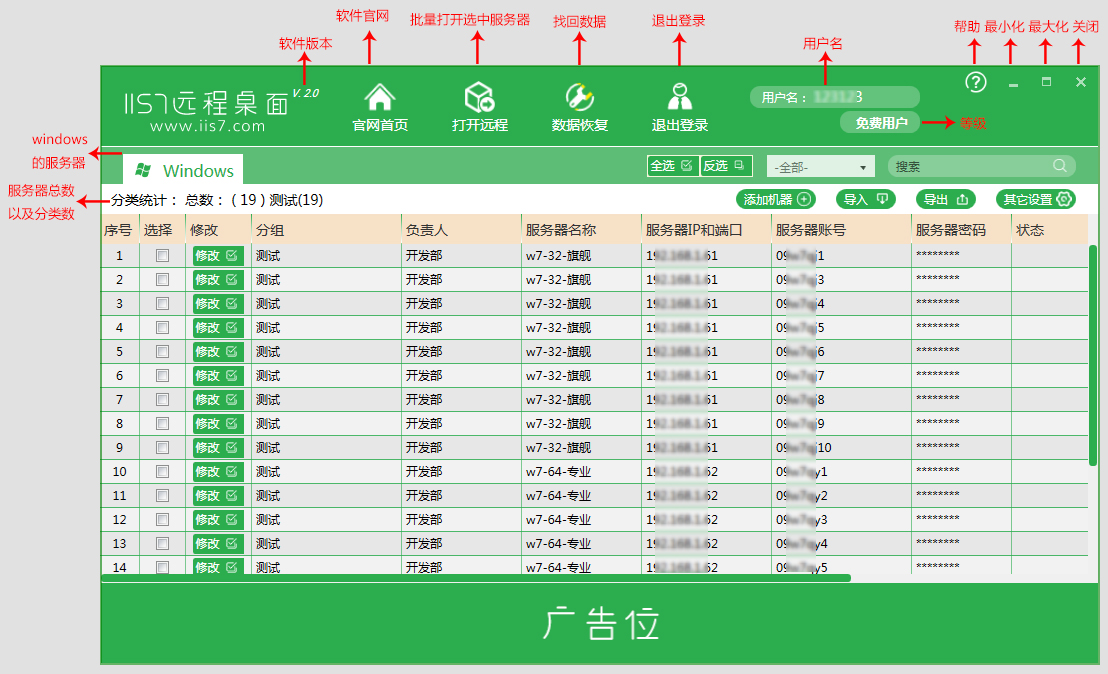Viewport: 1108px width, 674px height.
Task: Click the 修改 button in row 5
Action: 218,352
